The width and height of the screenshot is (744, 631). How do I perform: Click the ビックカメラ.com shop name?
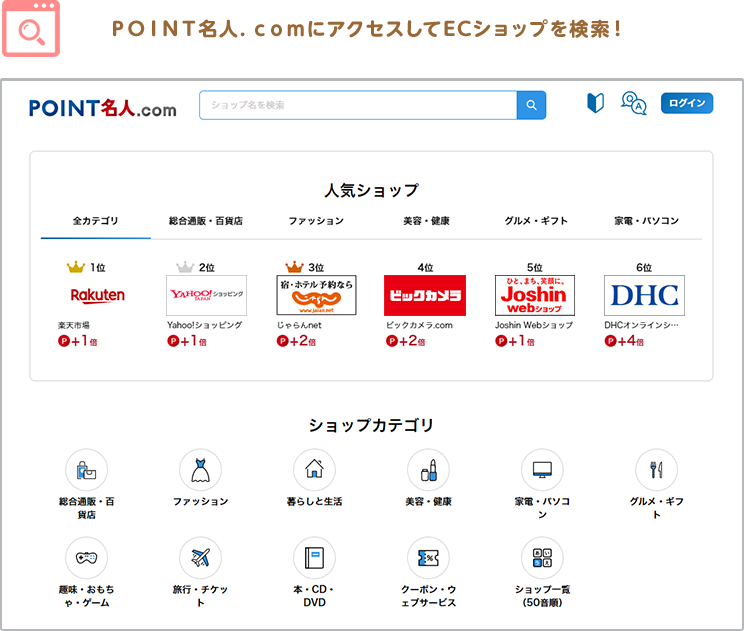[419, 325]
